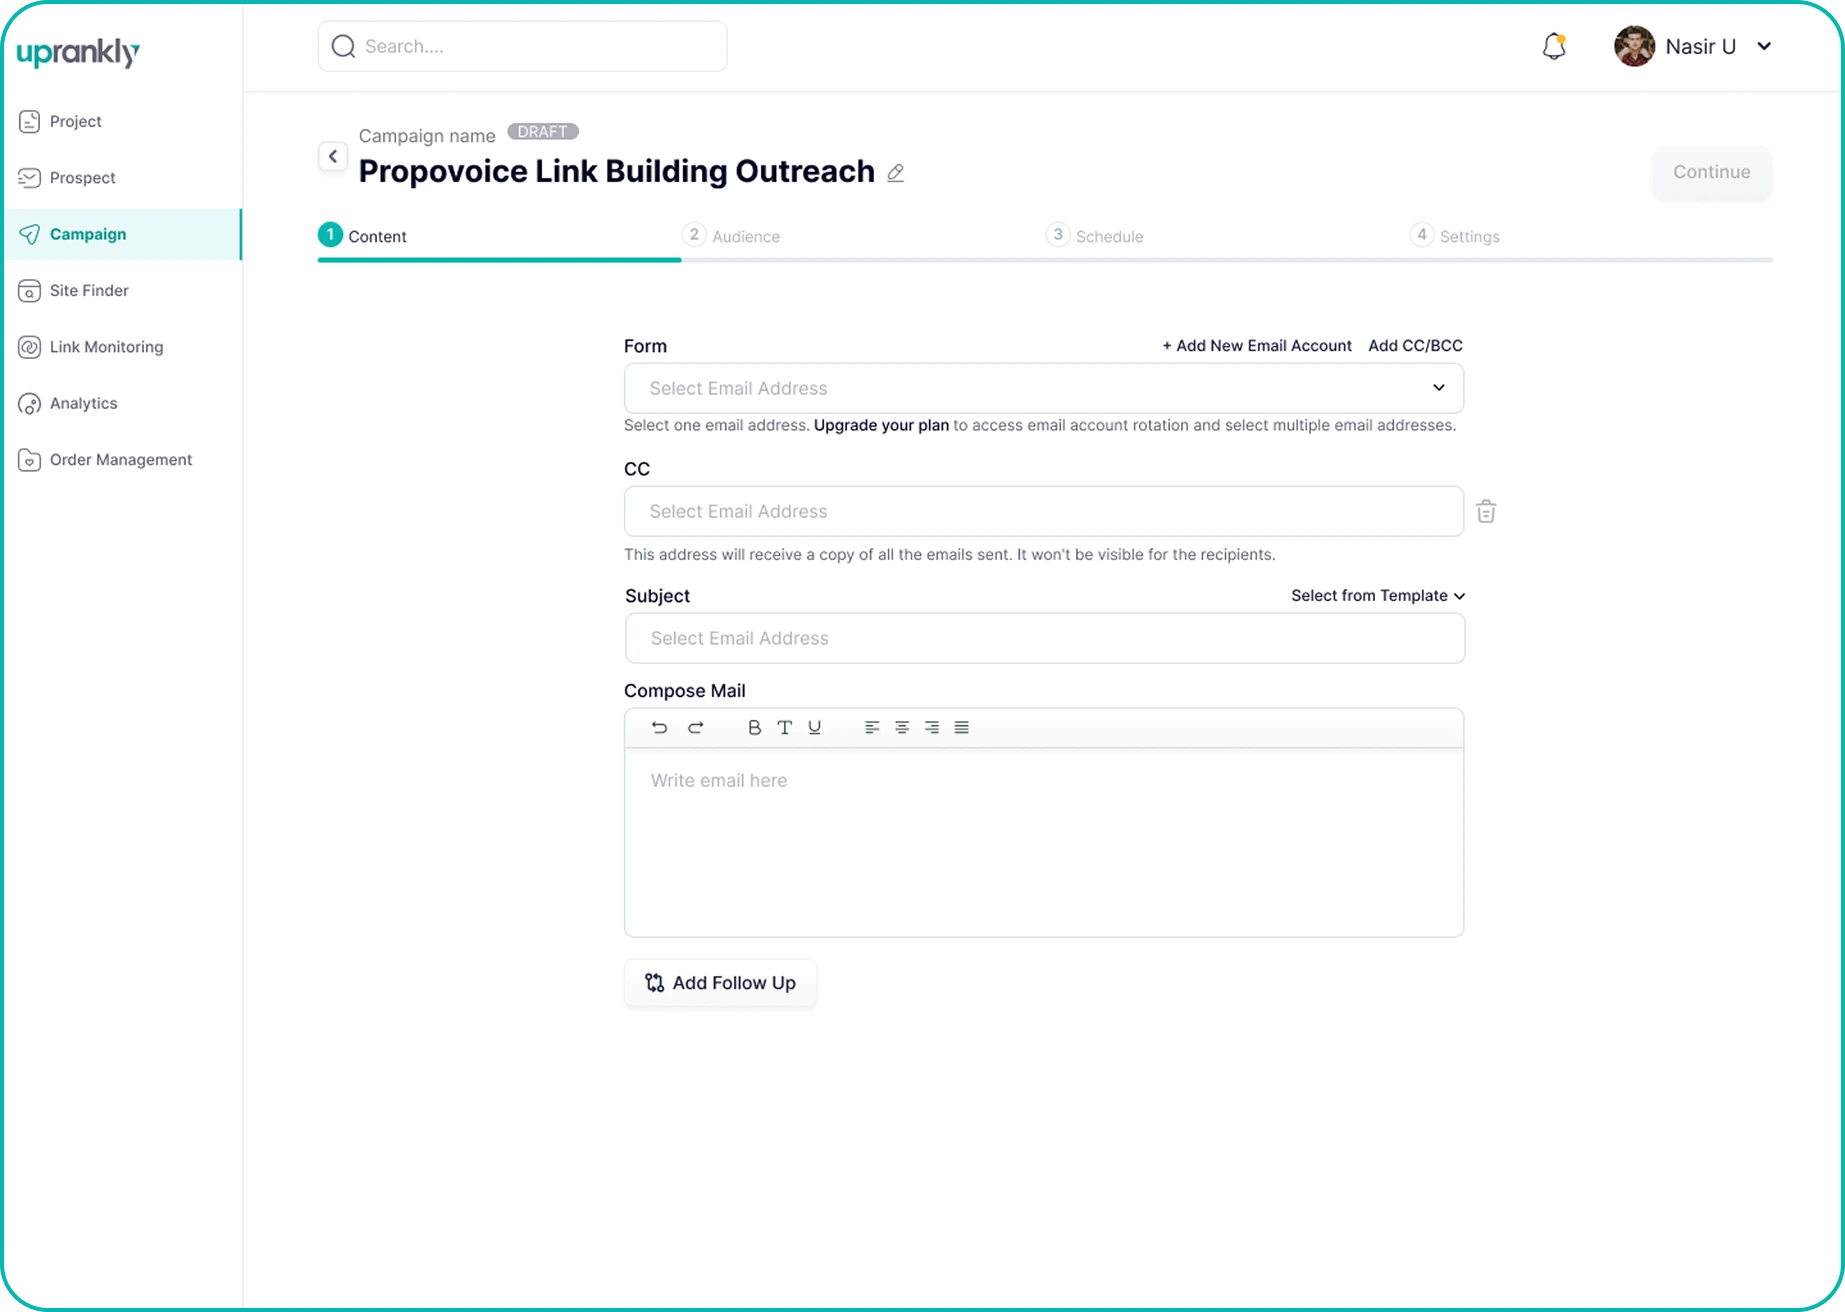Click Nasir U profile avatar
The width and height of the screenshot is (1845, 1312).
(1634, 46)
